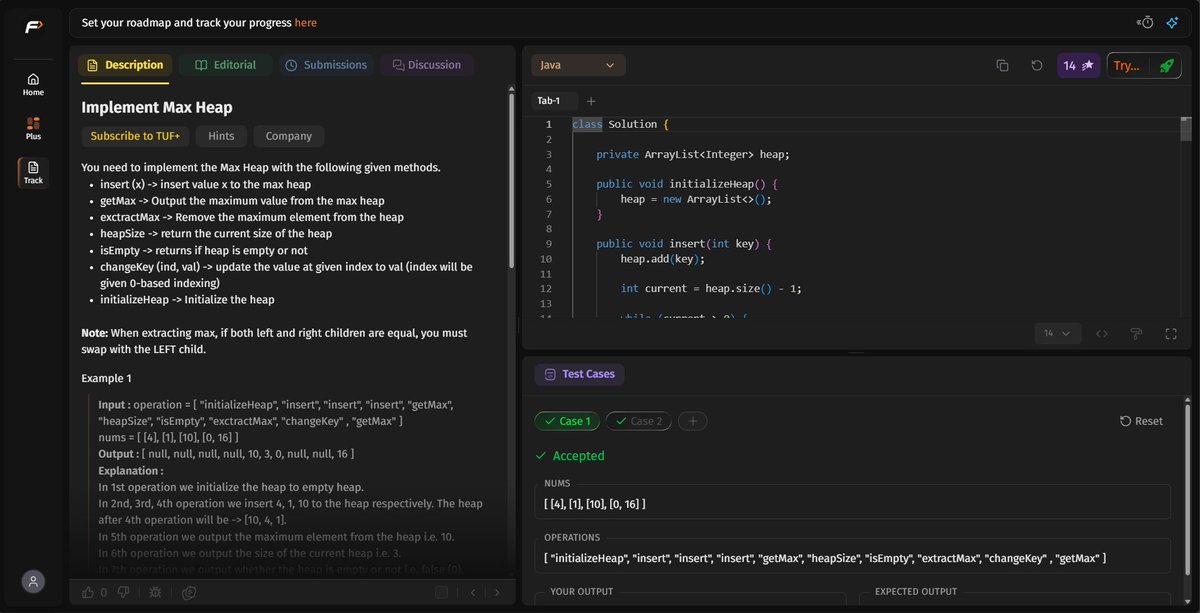Click the description panel scrollbar
The width and height of the screenshot is (1200, 613).
[x=511, y=180]
